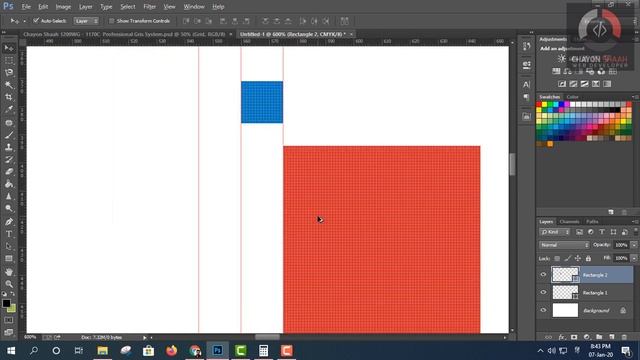Screen dimensions: 640x360
Task: Open Firefox from the taskbar
Action: tap(171, 351)
